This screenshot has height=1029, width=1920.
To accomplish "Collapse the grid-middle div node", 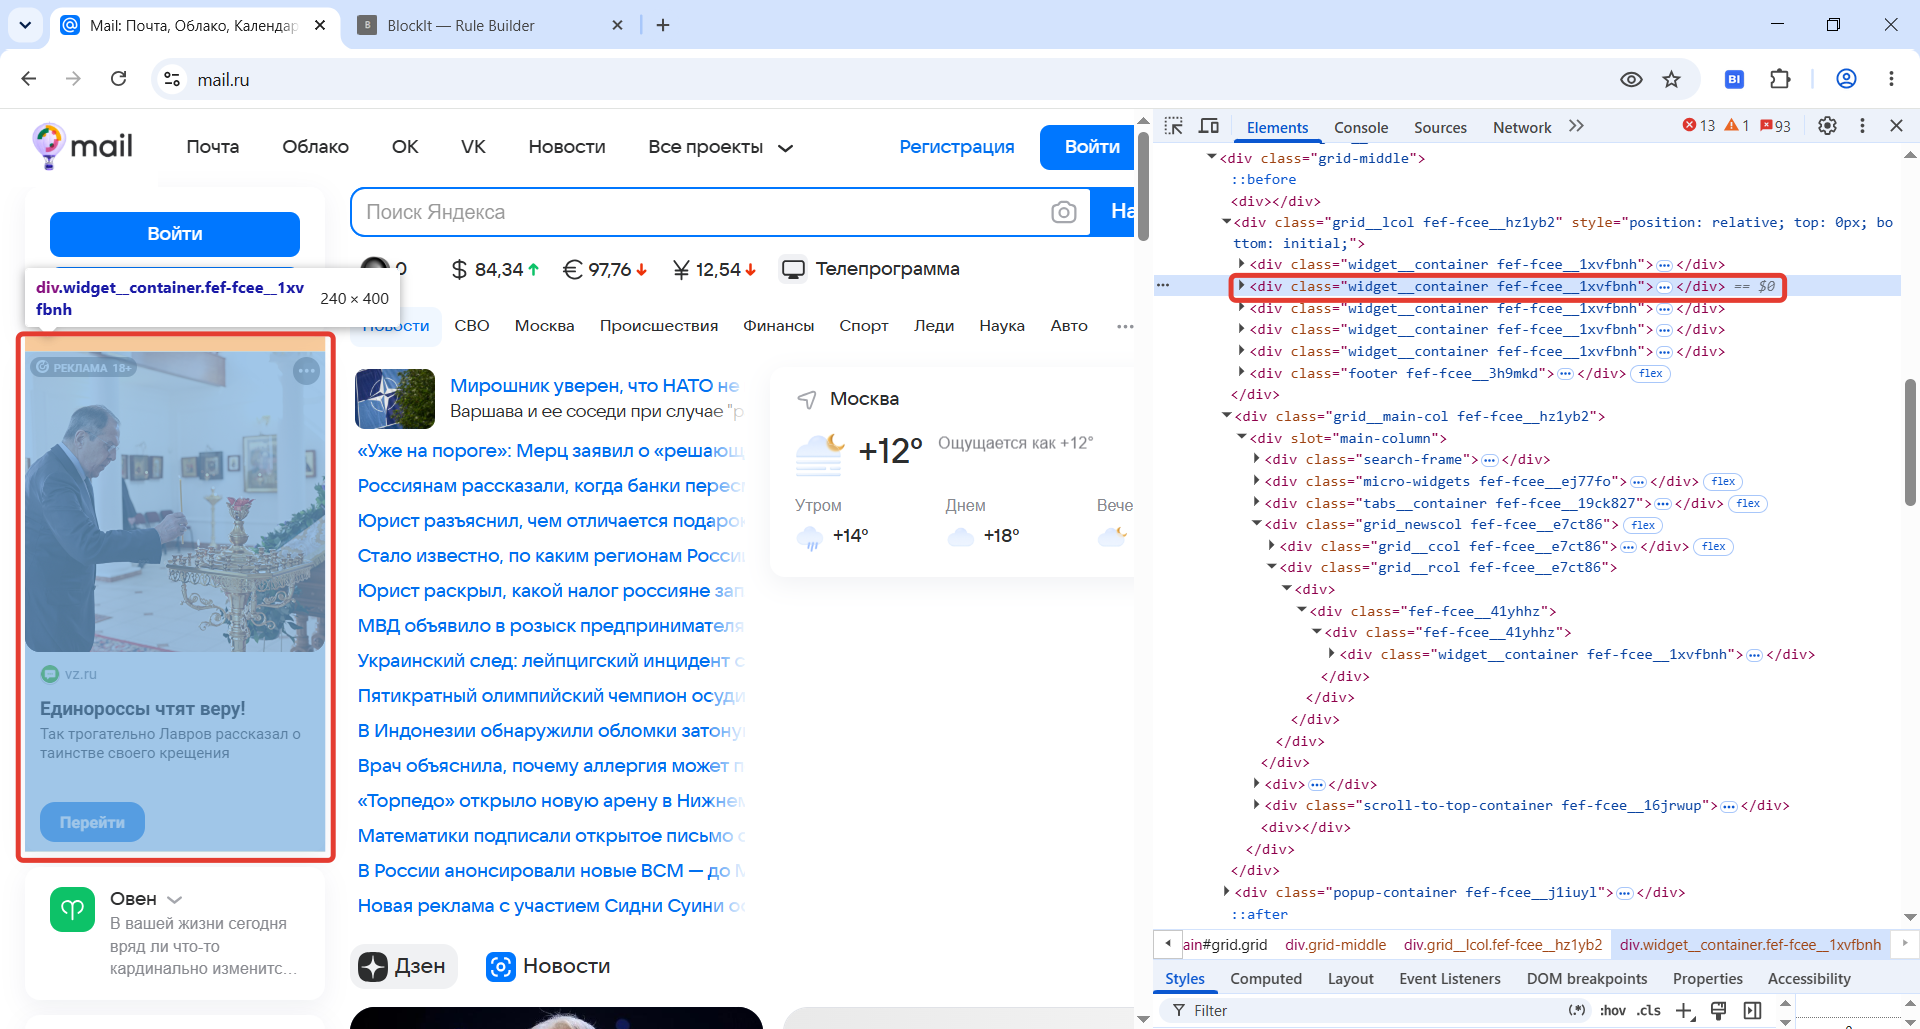I will pos(1212,158).
